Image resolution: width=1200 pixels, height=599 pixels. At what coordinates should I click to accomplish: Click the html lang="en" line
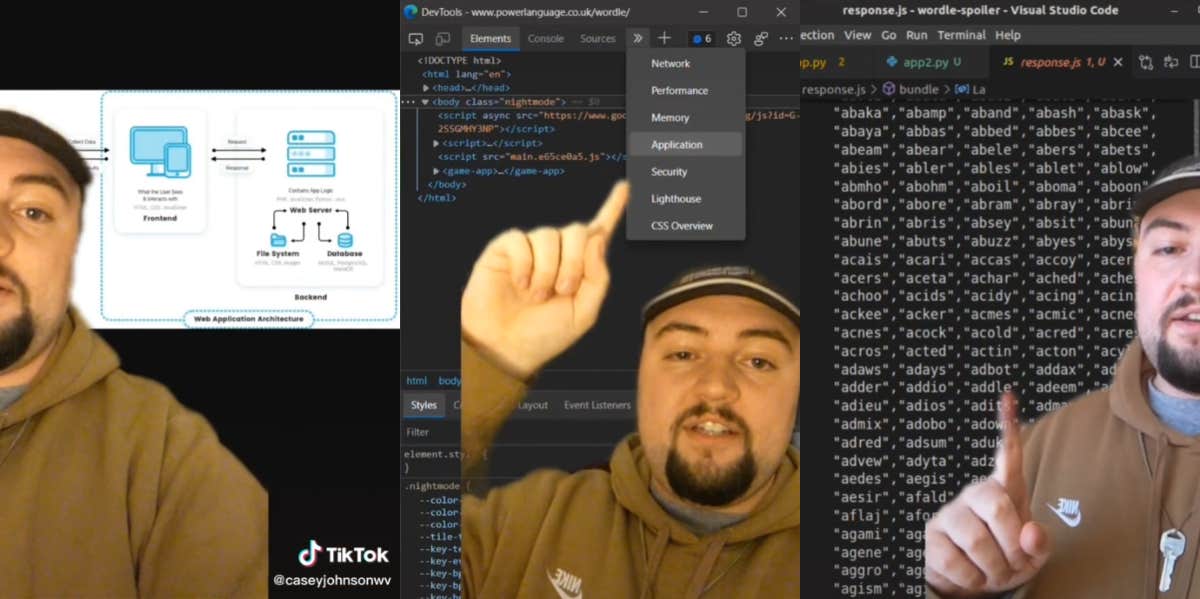pyautogui.click(x=466, y=74)
